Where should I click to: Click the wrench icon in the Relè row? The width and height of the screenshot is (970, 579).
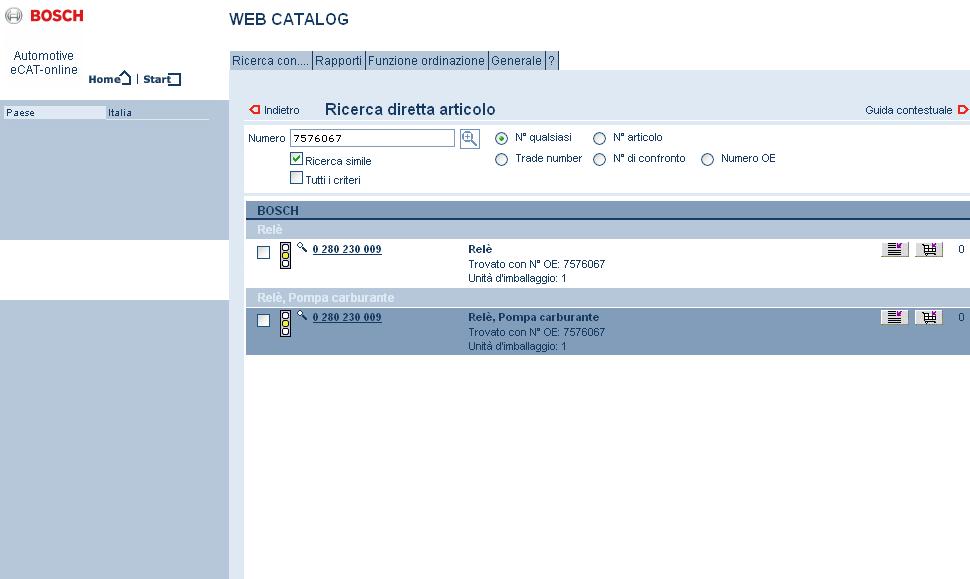302,247
